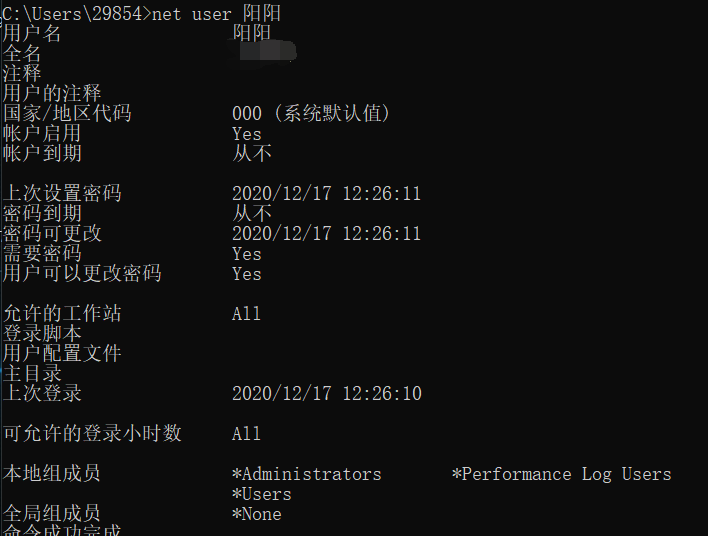Click Yes next to 帐户启用
The image size is (708, 536).
click(247, 134)
